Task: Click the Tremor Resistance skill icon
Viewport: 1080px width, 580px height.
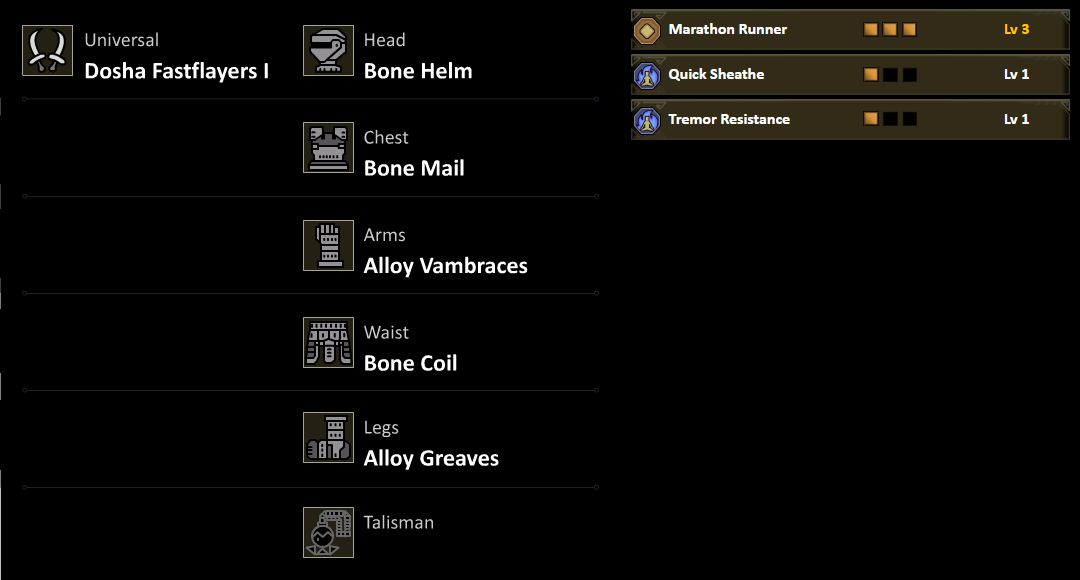Action: [x=647, y=120]
